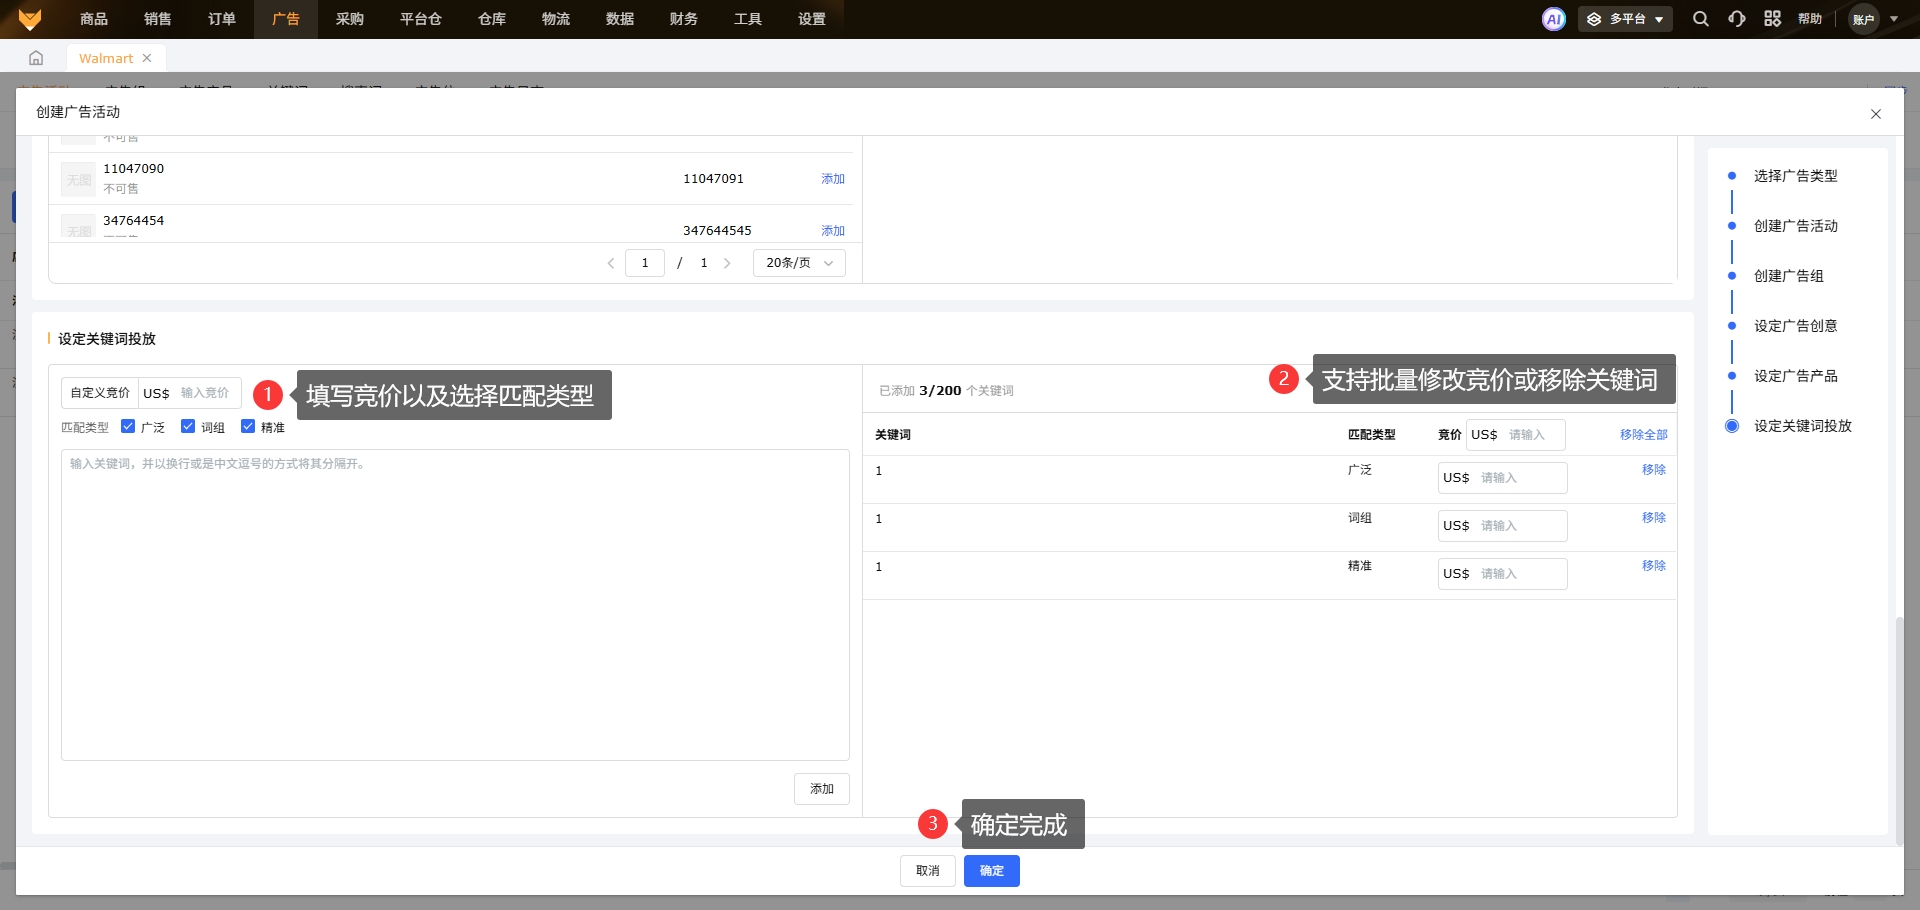Click the SKU text 11047091
This screenshot has width=1920, height=910.
(713, 179)
